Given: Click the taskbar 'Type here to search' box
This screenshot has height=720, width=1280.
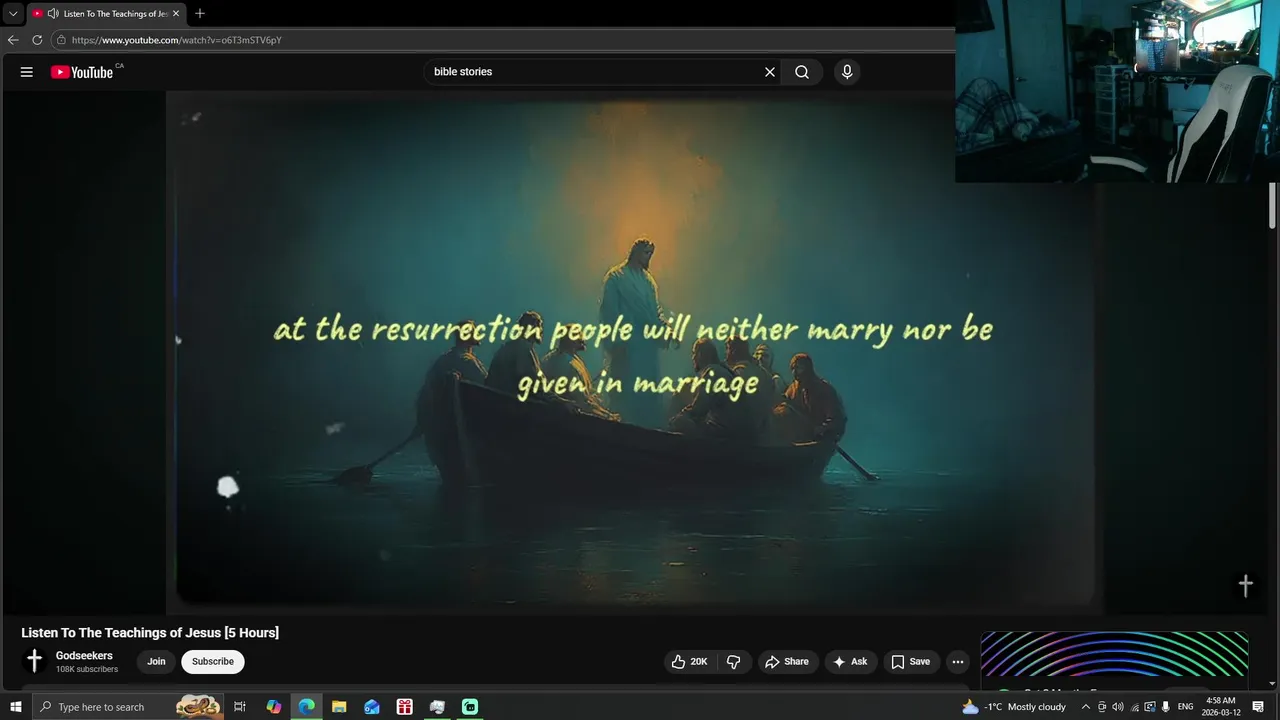Looking at the screenshot, I should (128, 707).
